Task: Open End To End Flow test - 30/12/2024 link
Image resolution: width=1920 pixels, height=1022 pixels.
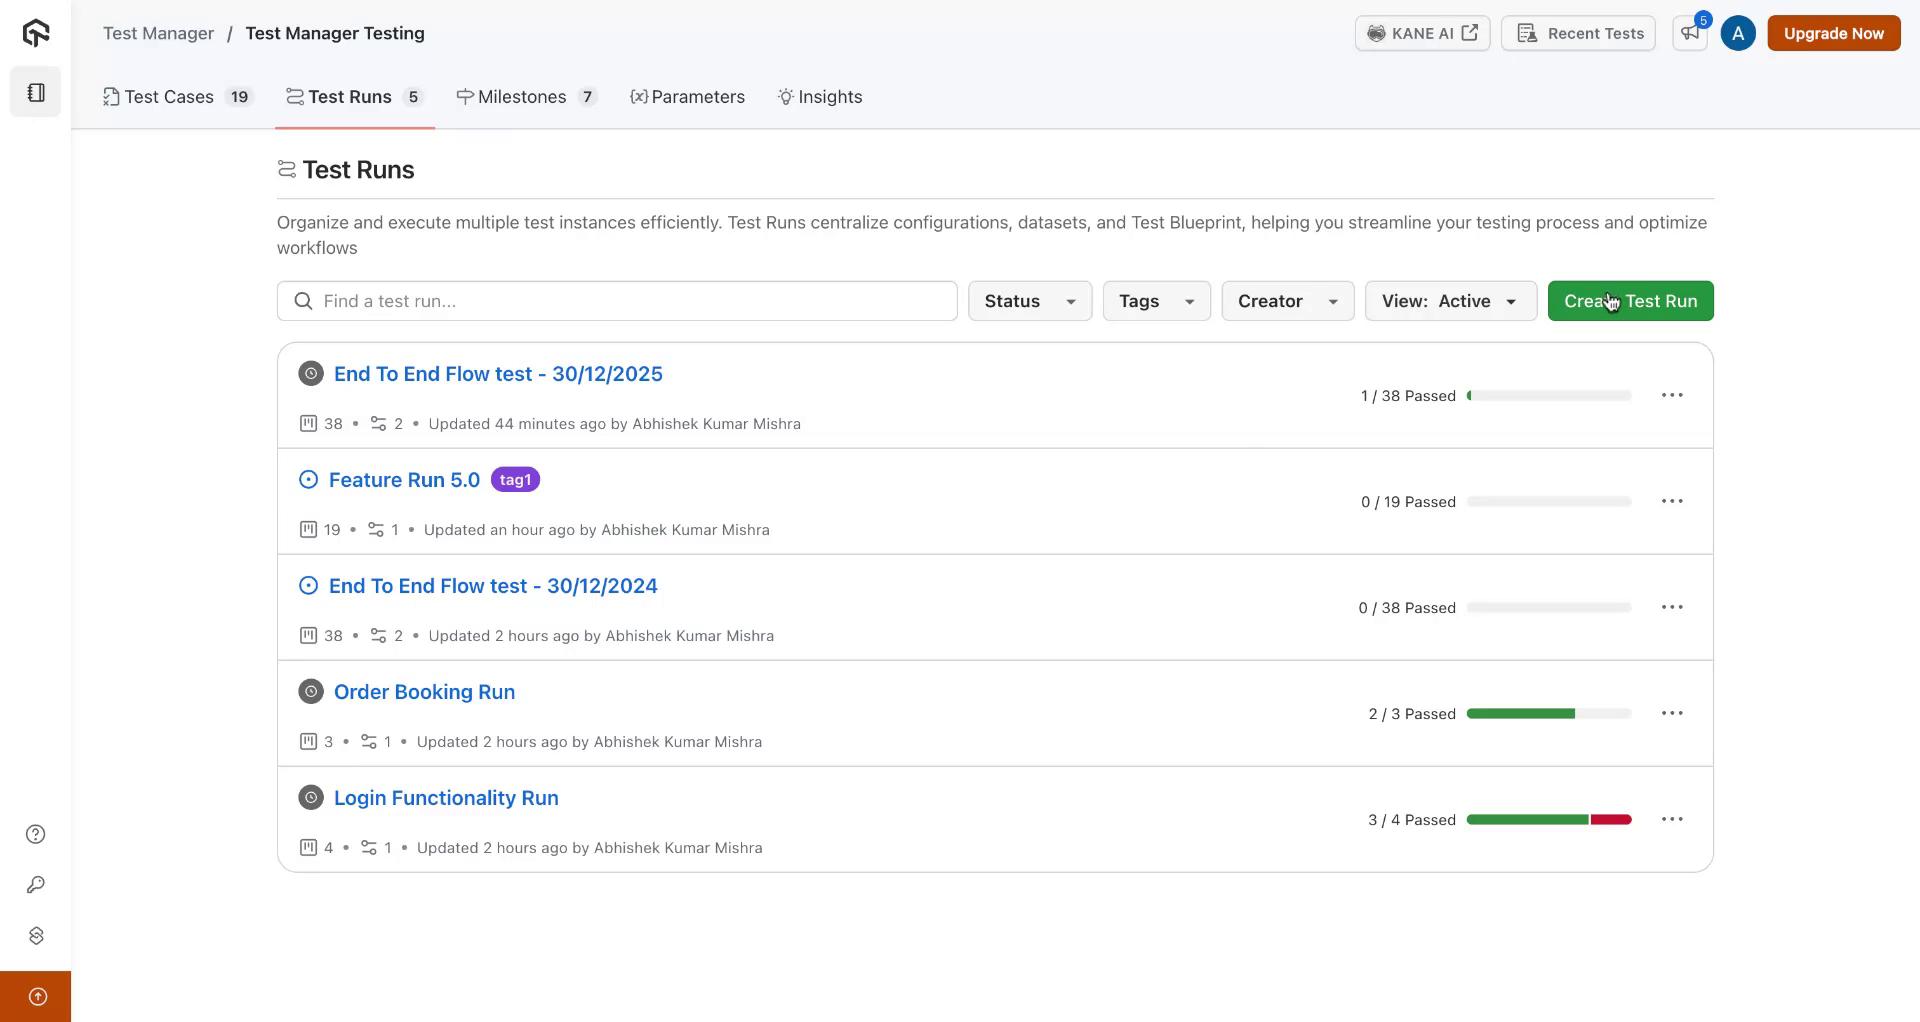Action: [493, 586]
